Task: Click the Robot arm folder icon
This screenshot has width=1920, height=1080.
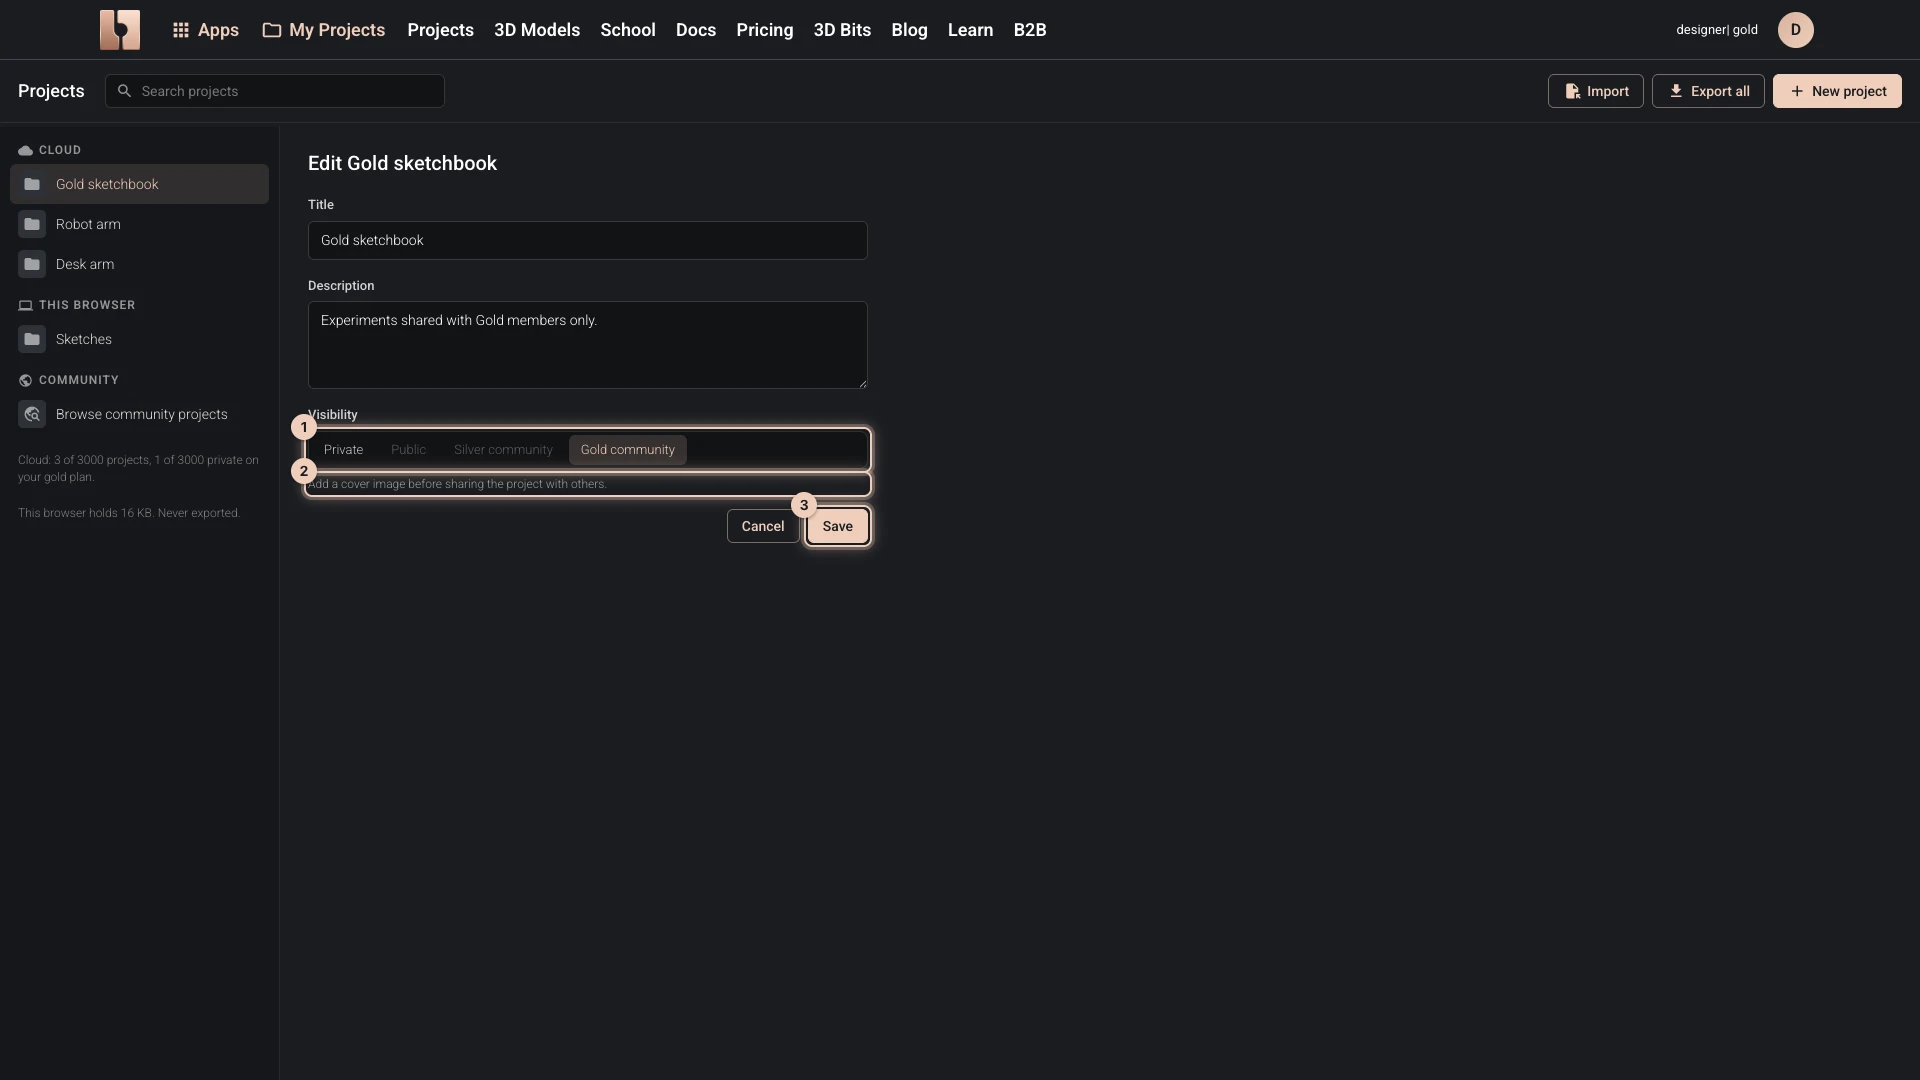Action: (32, 224)
